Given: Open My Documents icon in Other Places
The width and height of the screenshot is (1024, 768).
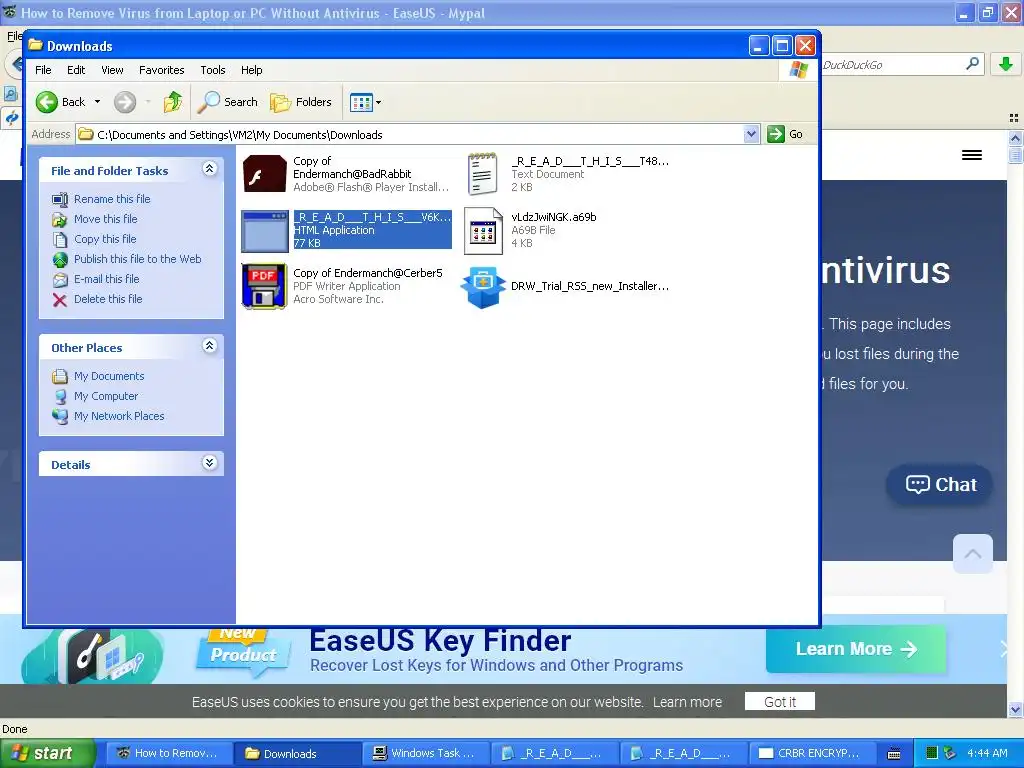Looking at the screenshot, I should coord(60,376).
